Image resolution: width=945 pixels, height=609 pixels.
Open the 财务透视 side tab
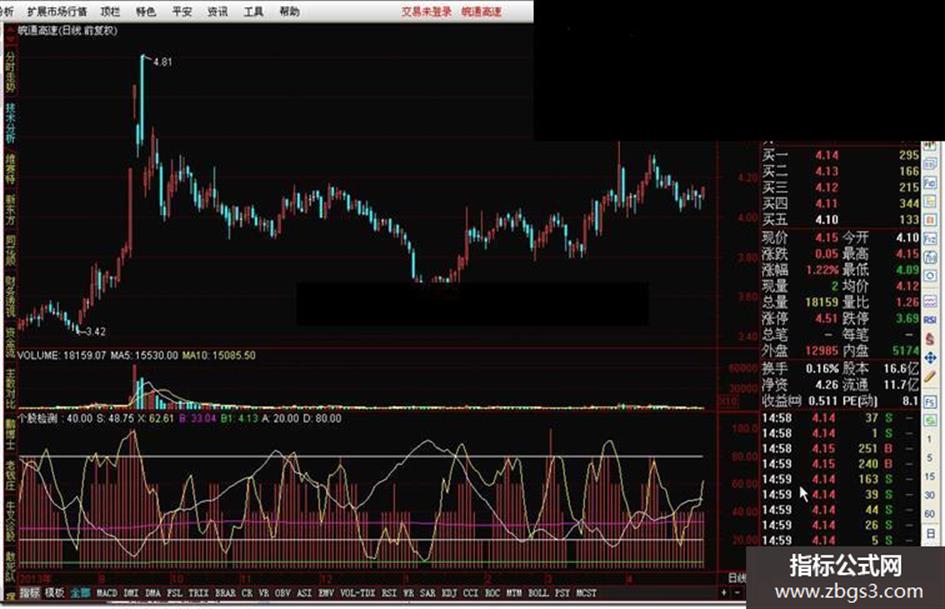tap(10, 297)
